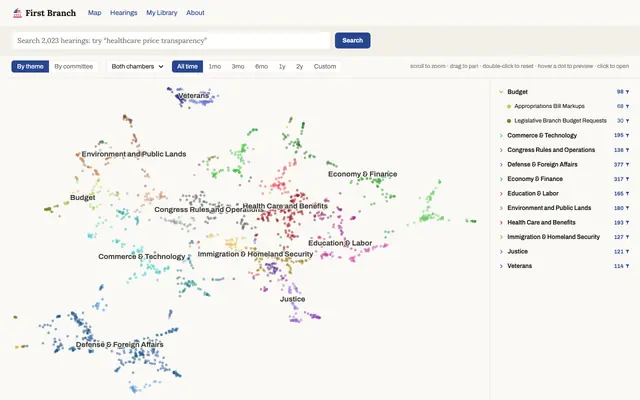
Task: Select Economy & Finance in sidebar list
Action: (535, 179)
